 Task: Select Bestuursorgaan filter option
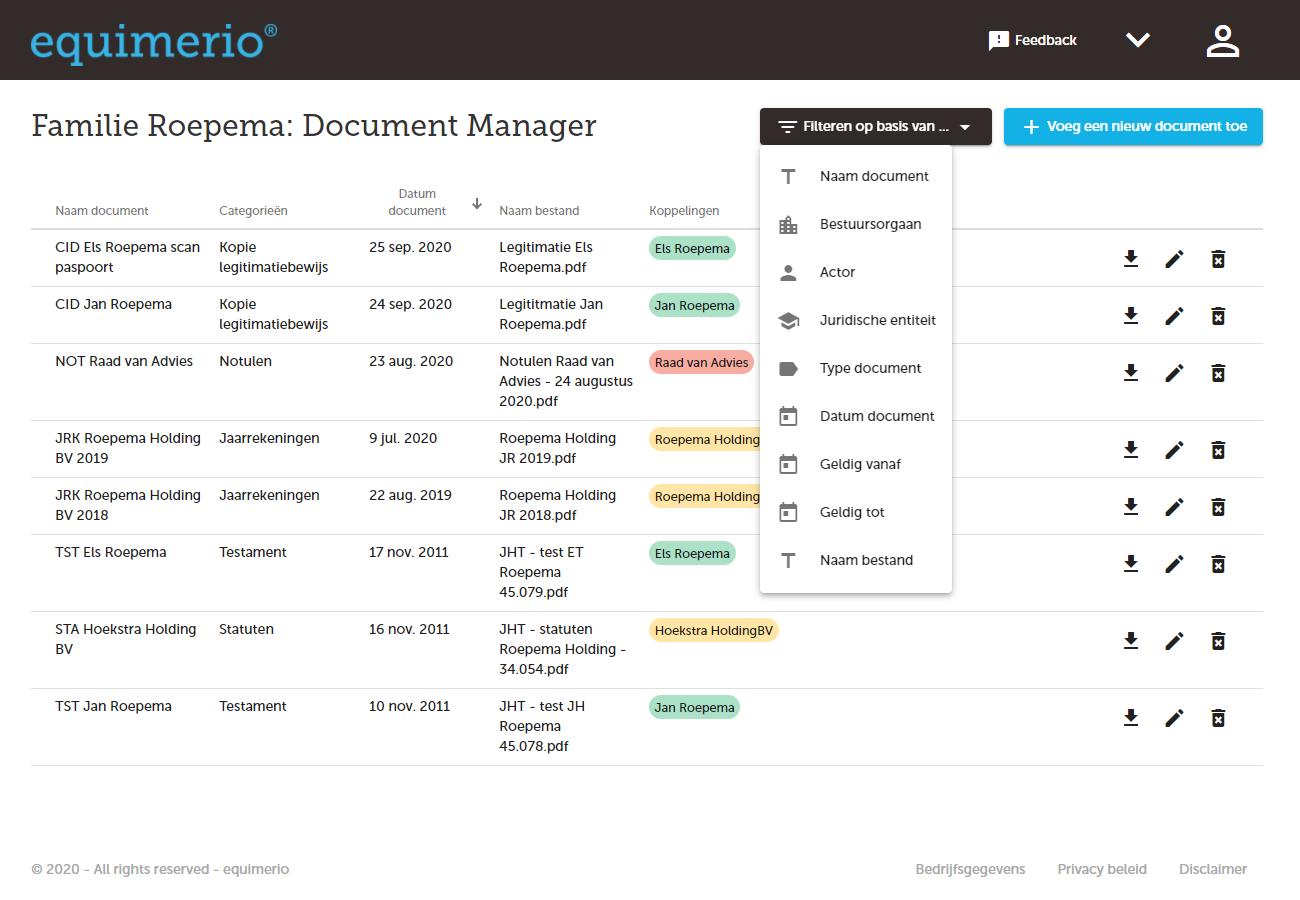(870, 224)
